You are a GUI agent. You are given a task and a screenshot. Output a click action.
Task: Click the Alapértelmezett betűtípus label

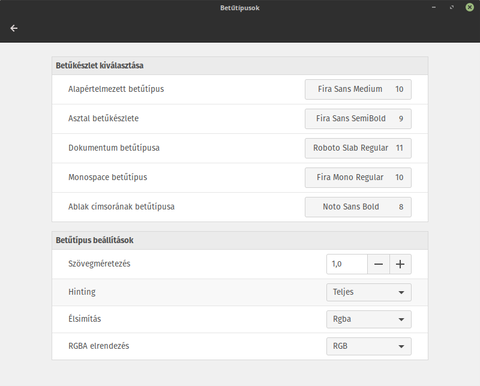pyautogui.click(x=116, y=89)
